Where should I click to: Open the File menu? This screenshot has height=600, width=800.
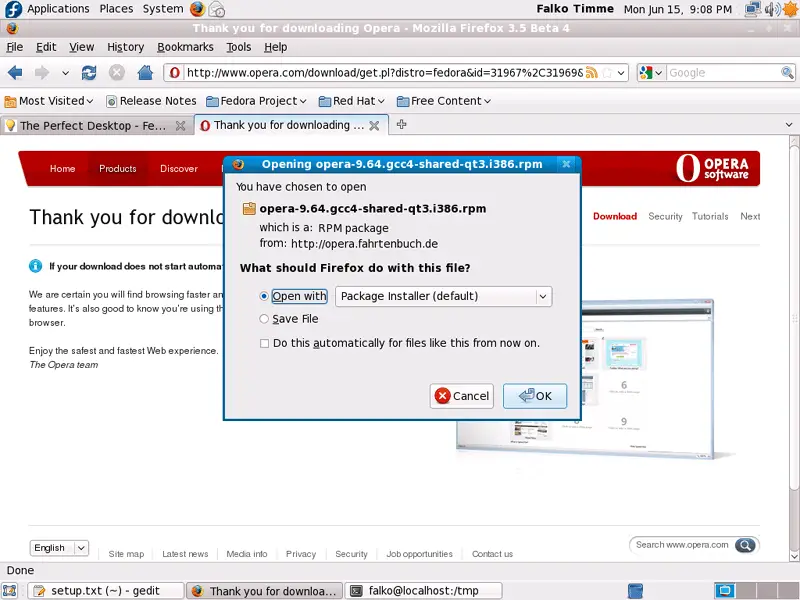point(14,47)
